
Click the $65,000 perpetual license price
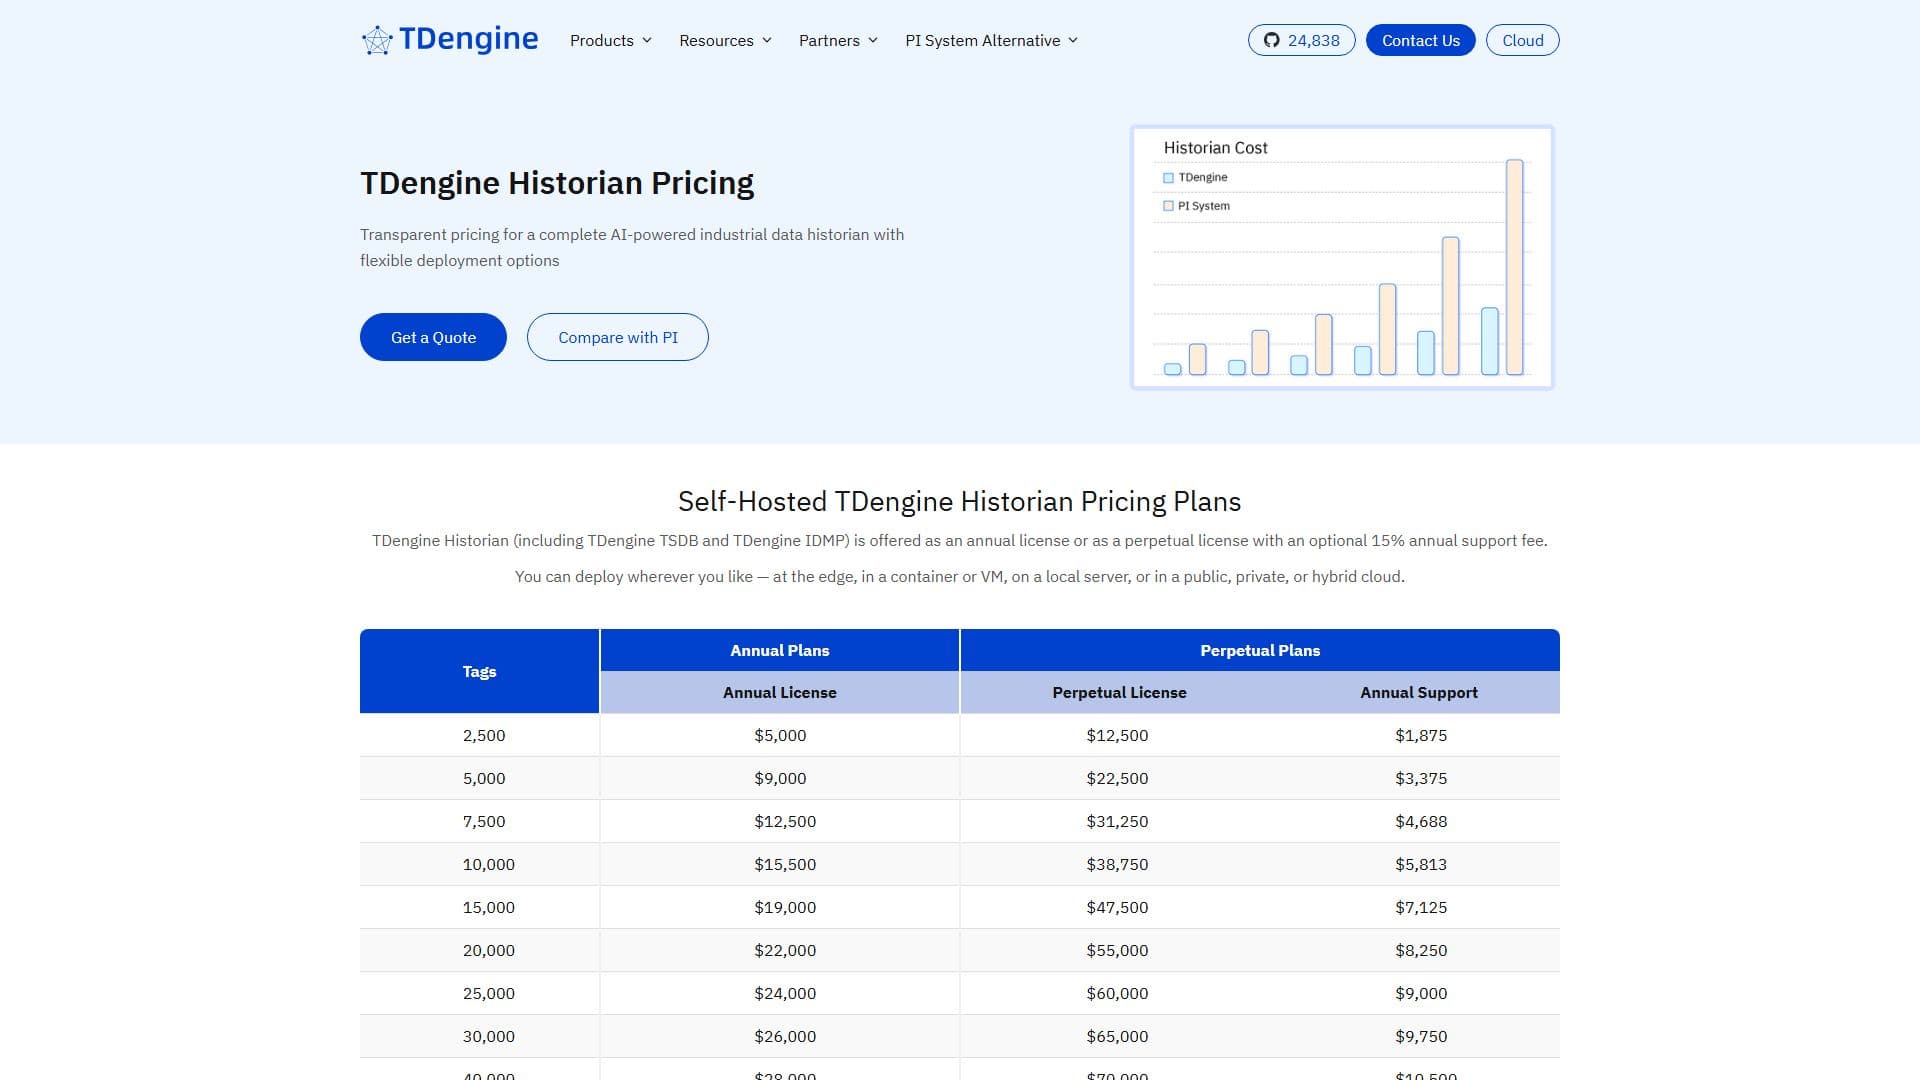pyautogui.click(x=1117, y=1036)
